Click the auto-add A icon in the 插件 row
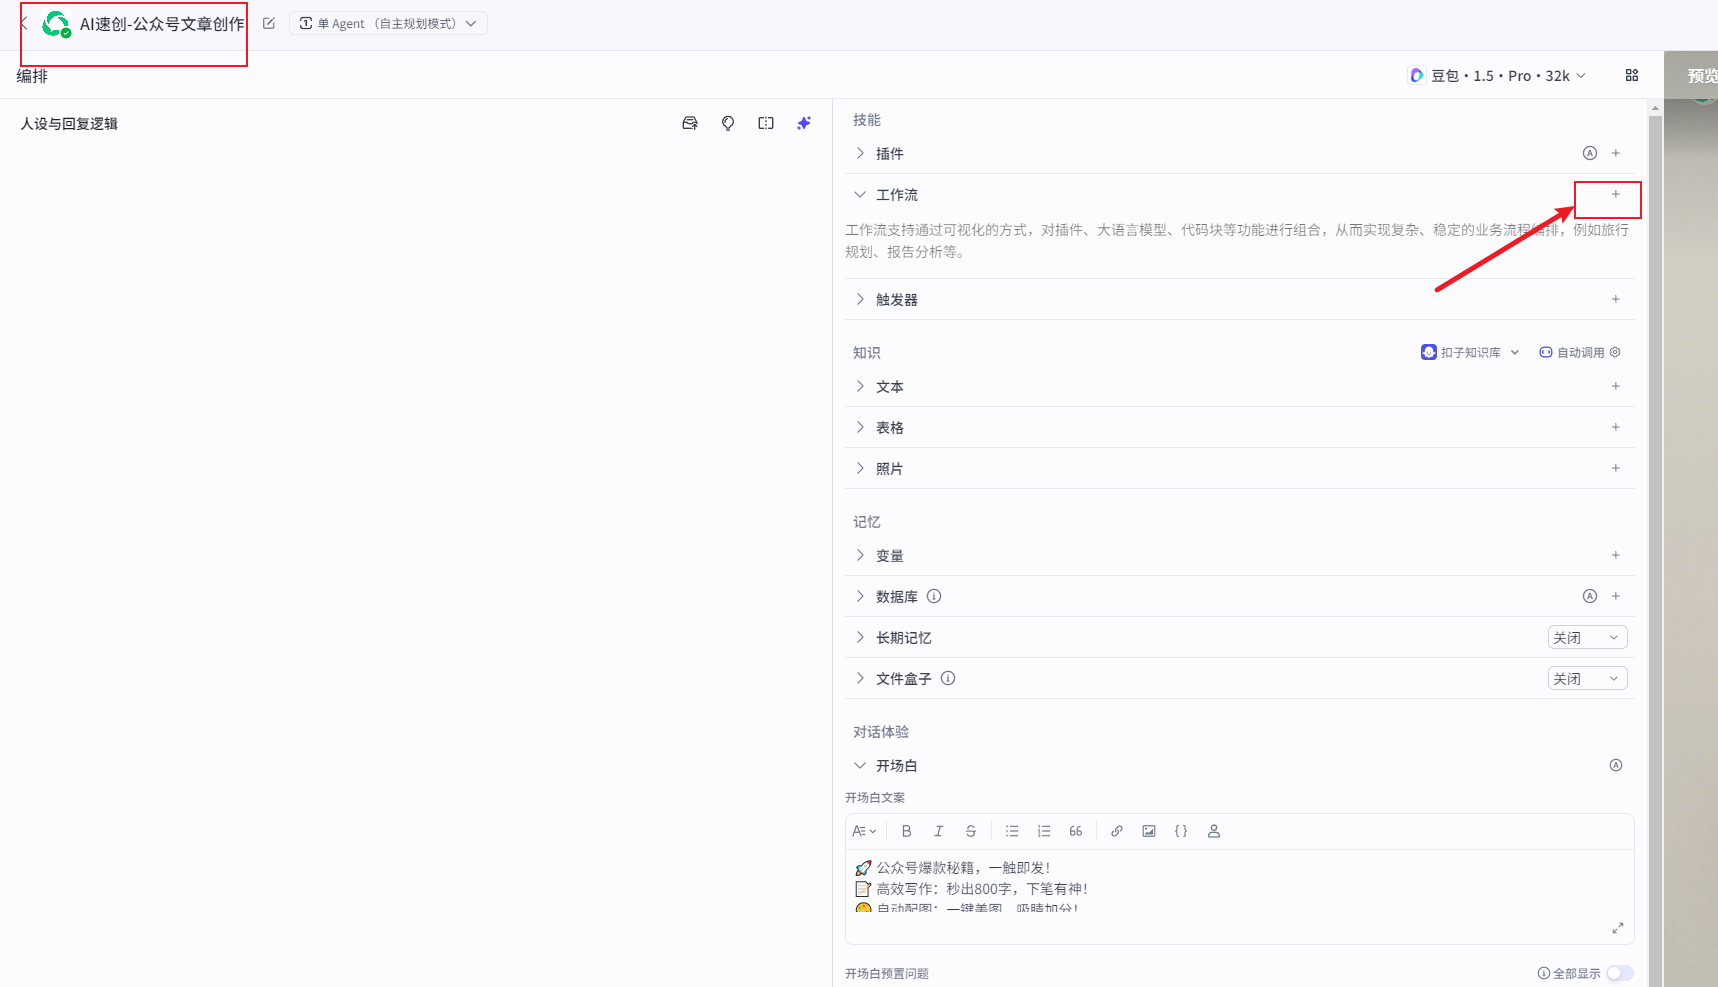Viewport: 1718px width, 987px height. click(1590, 153)
